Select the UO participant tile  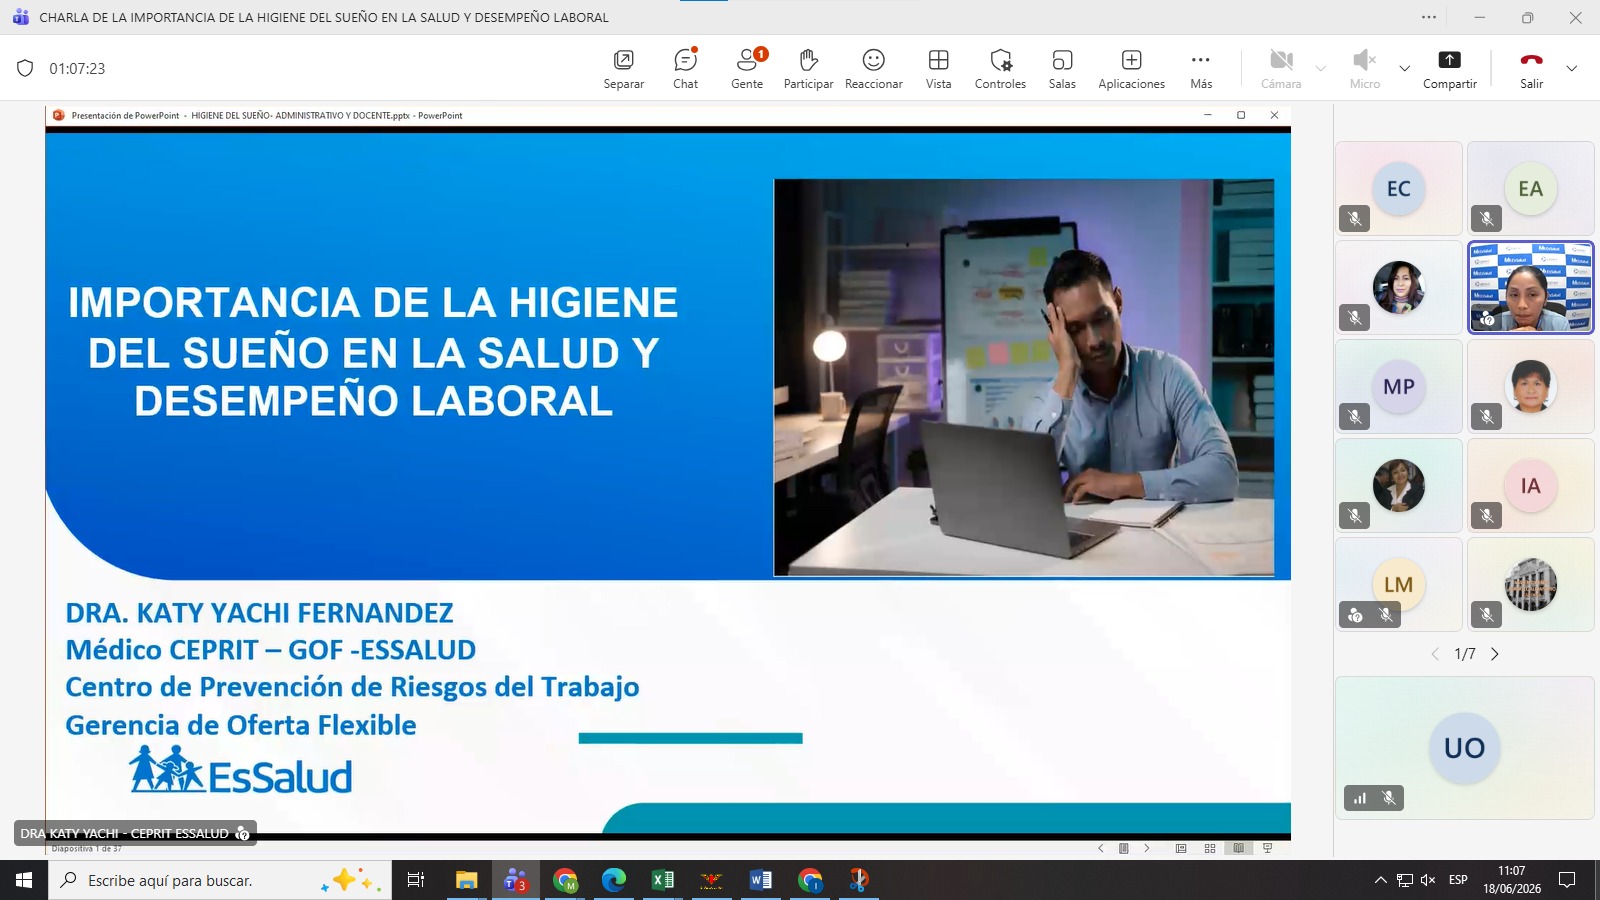click(1464, 748)
